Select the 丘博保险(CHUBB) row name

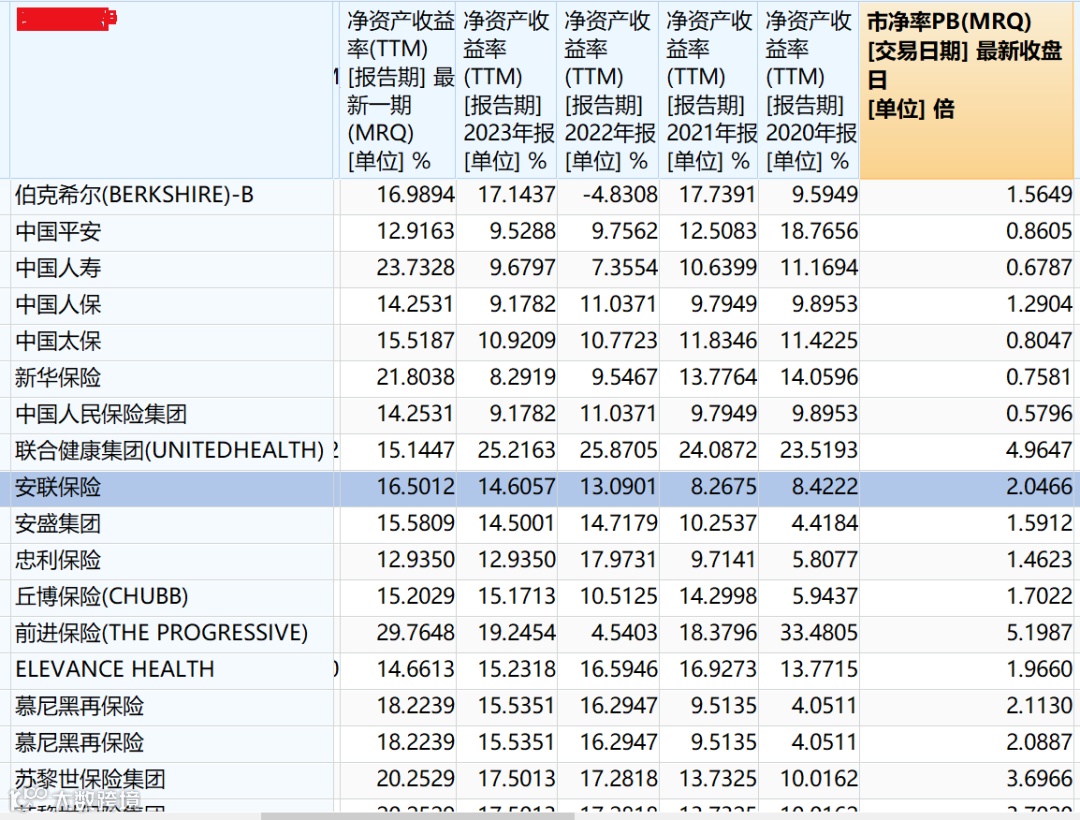tap(101, 596)
